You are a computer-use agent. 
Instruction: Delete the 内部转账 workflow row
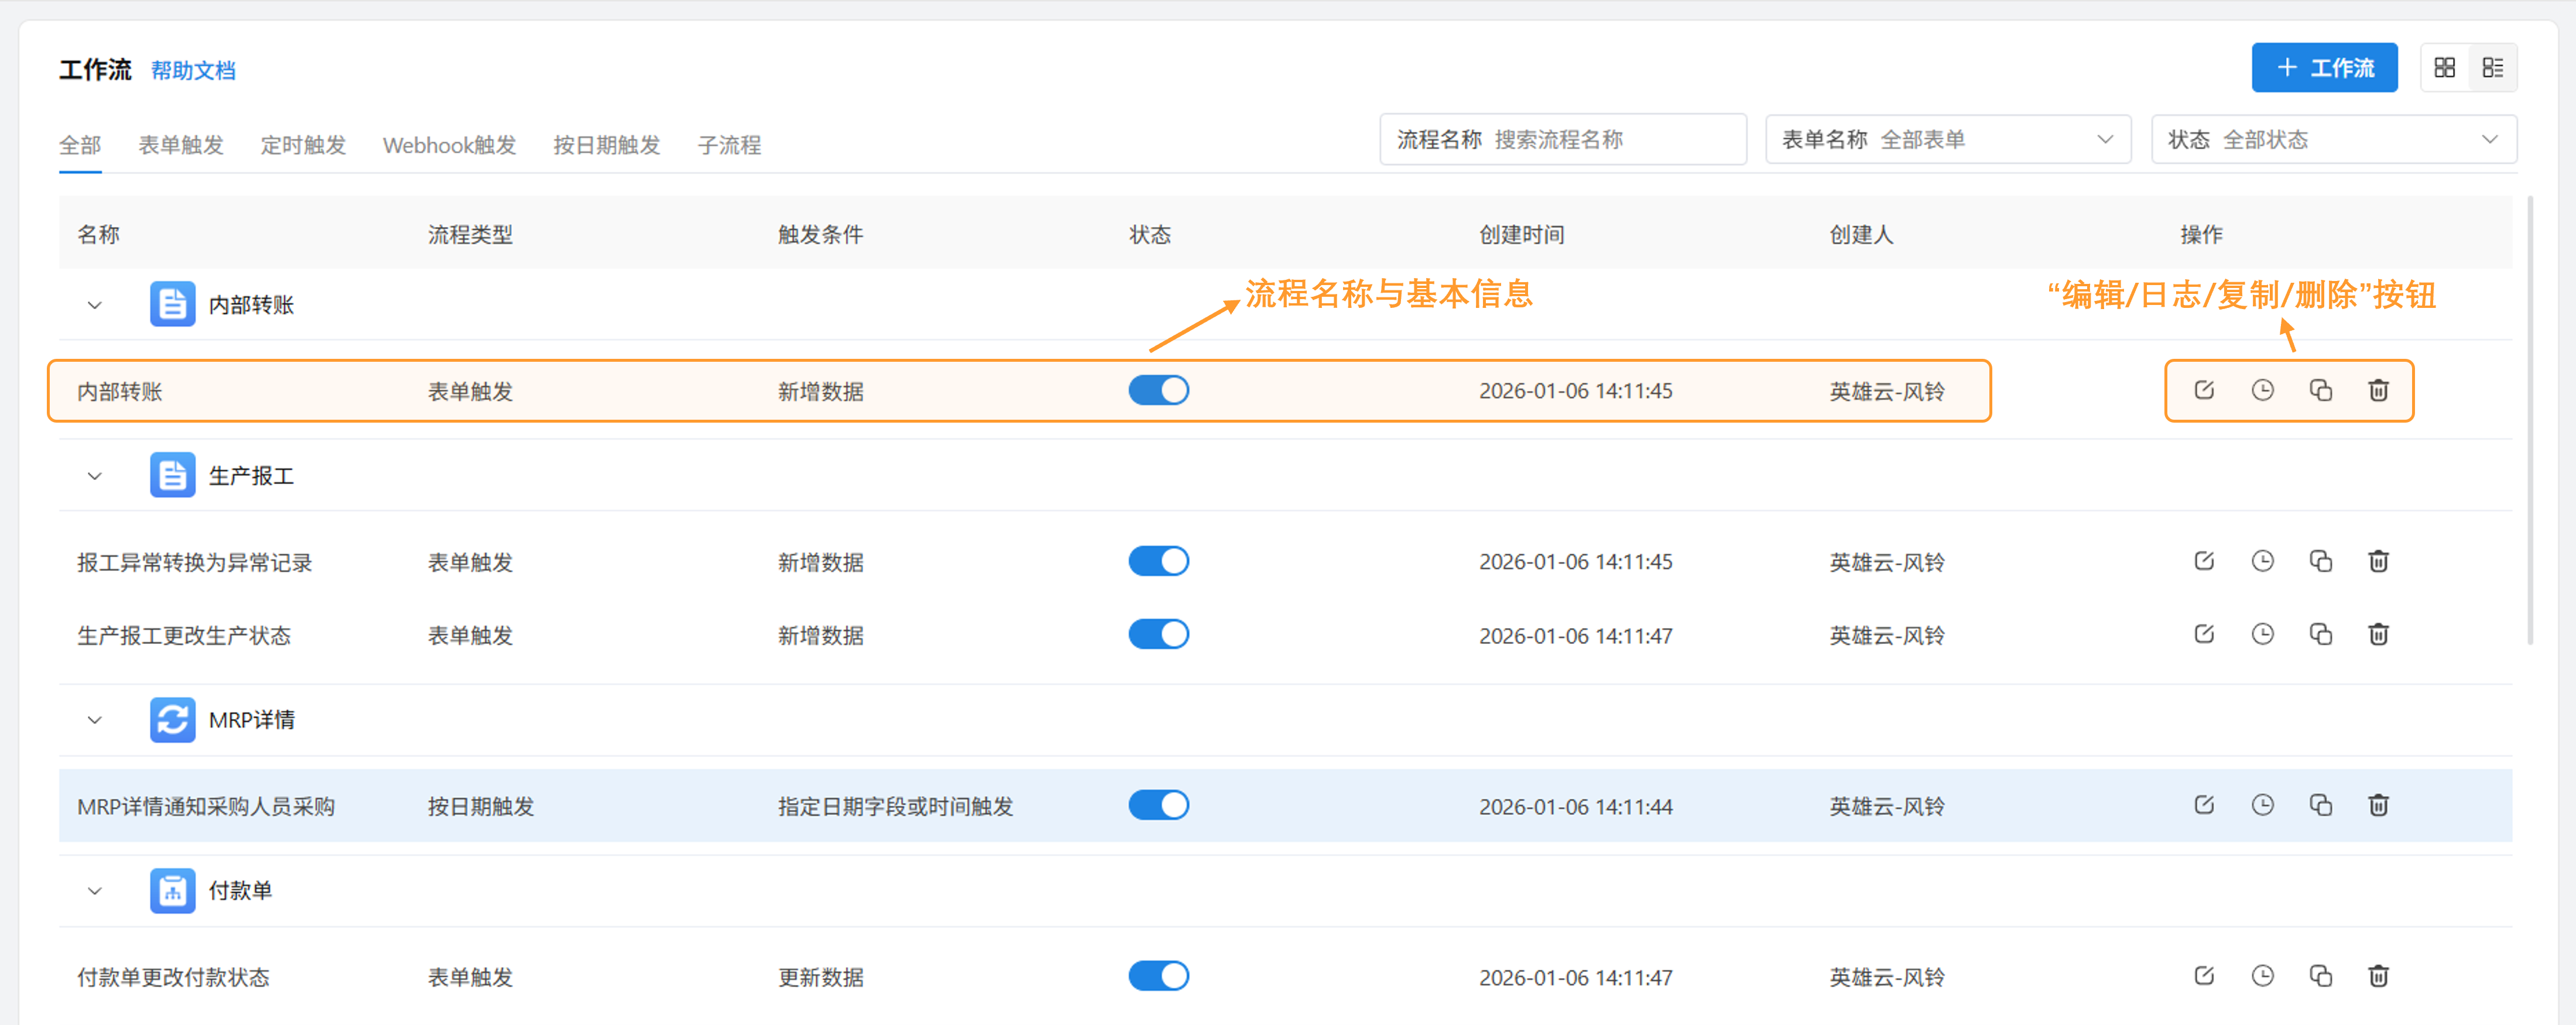[2378, 390]
